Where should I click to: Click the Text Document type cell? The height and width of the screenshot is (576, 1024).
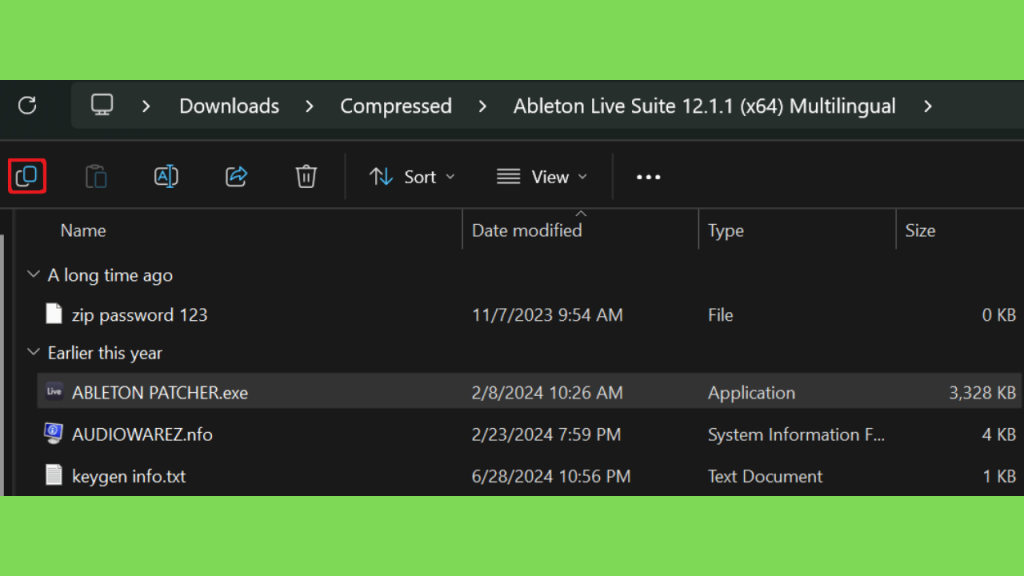click(x=765, y=476)
